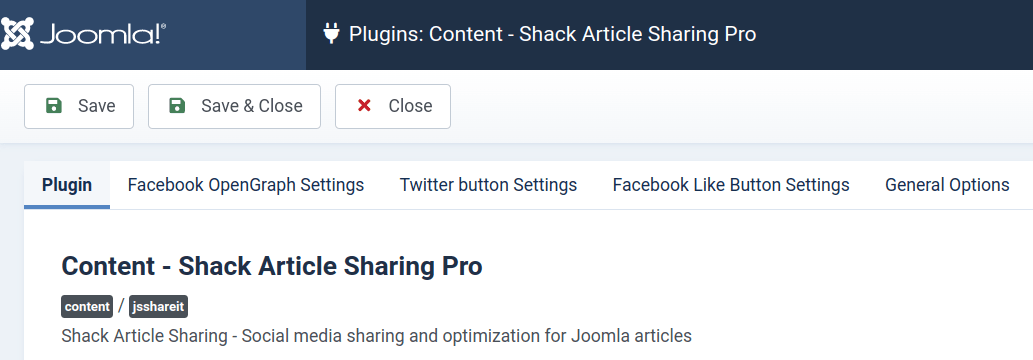1033x360 pixels.
Task: Open Facebook Like Button Settings tab
Action: (x=731, y=185)
